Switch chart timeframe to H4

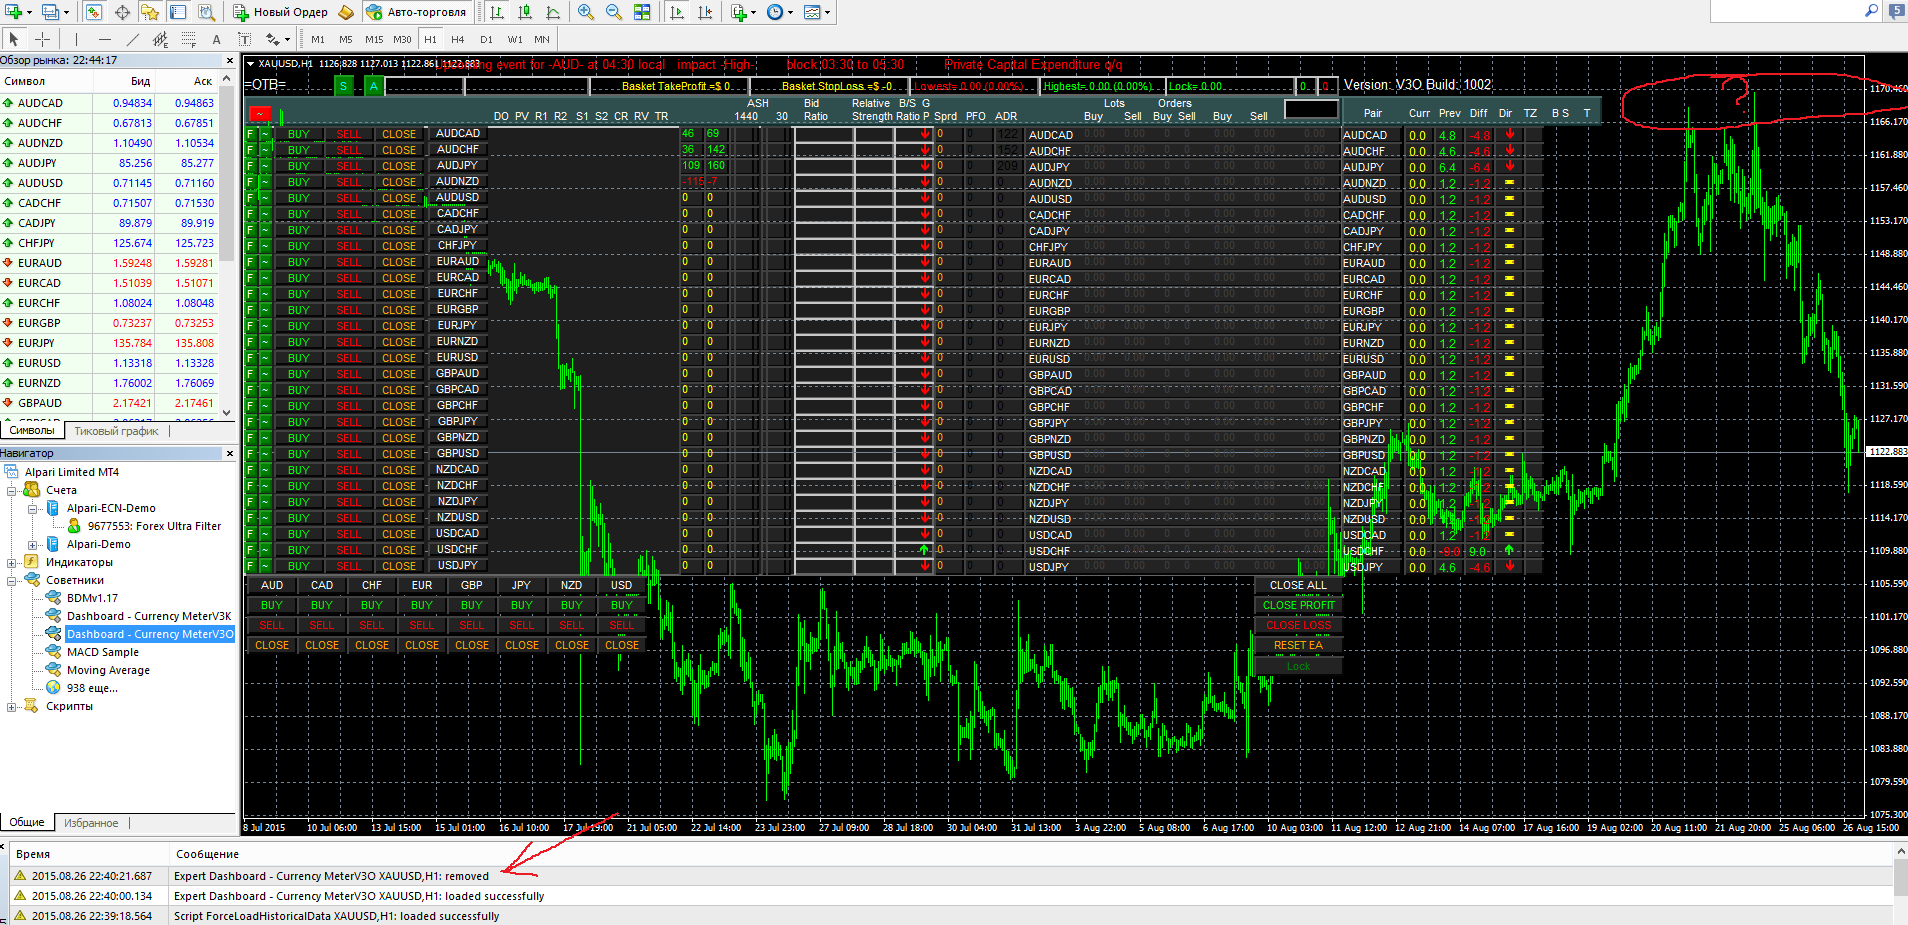(458, 39)
